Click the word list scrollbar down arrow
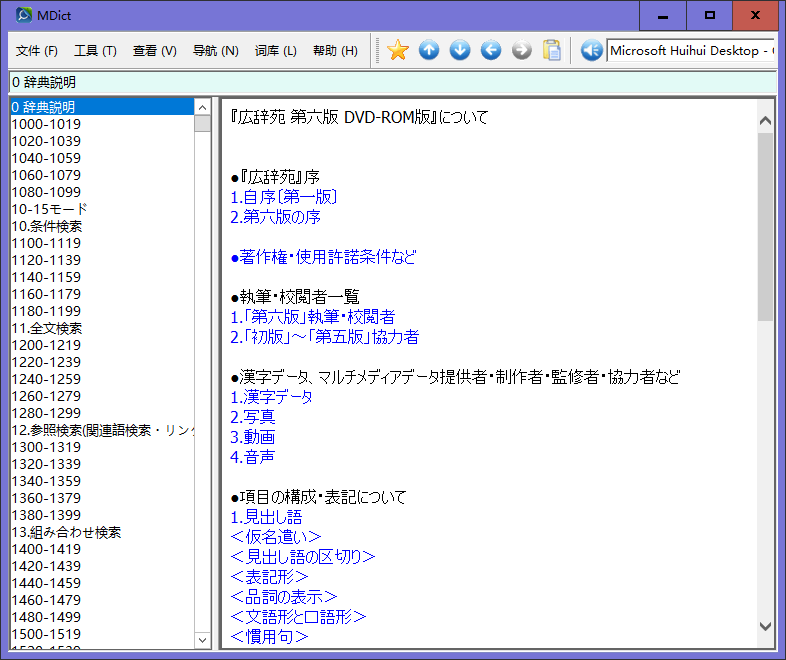 [203, 640]
